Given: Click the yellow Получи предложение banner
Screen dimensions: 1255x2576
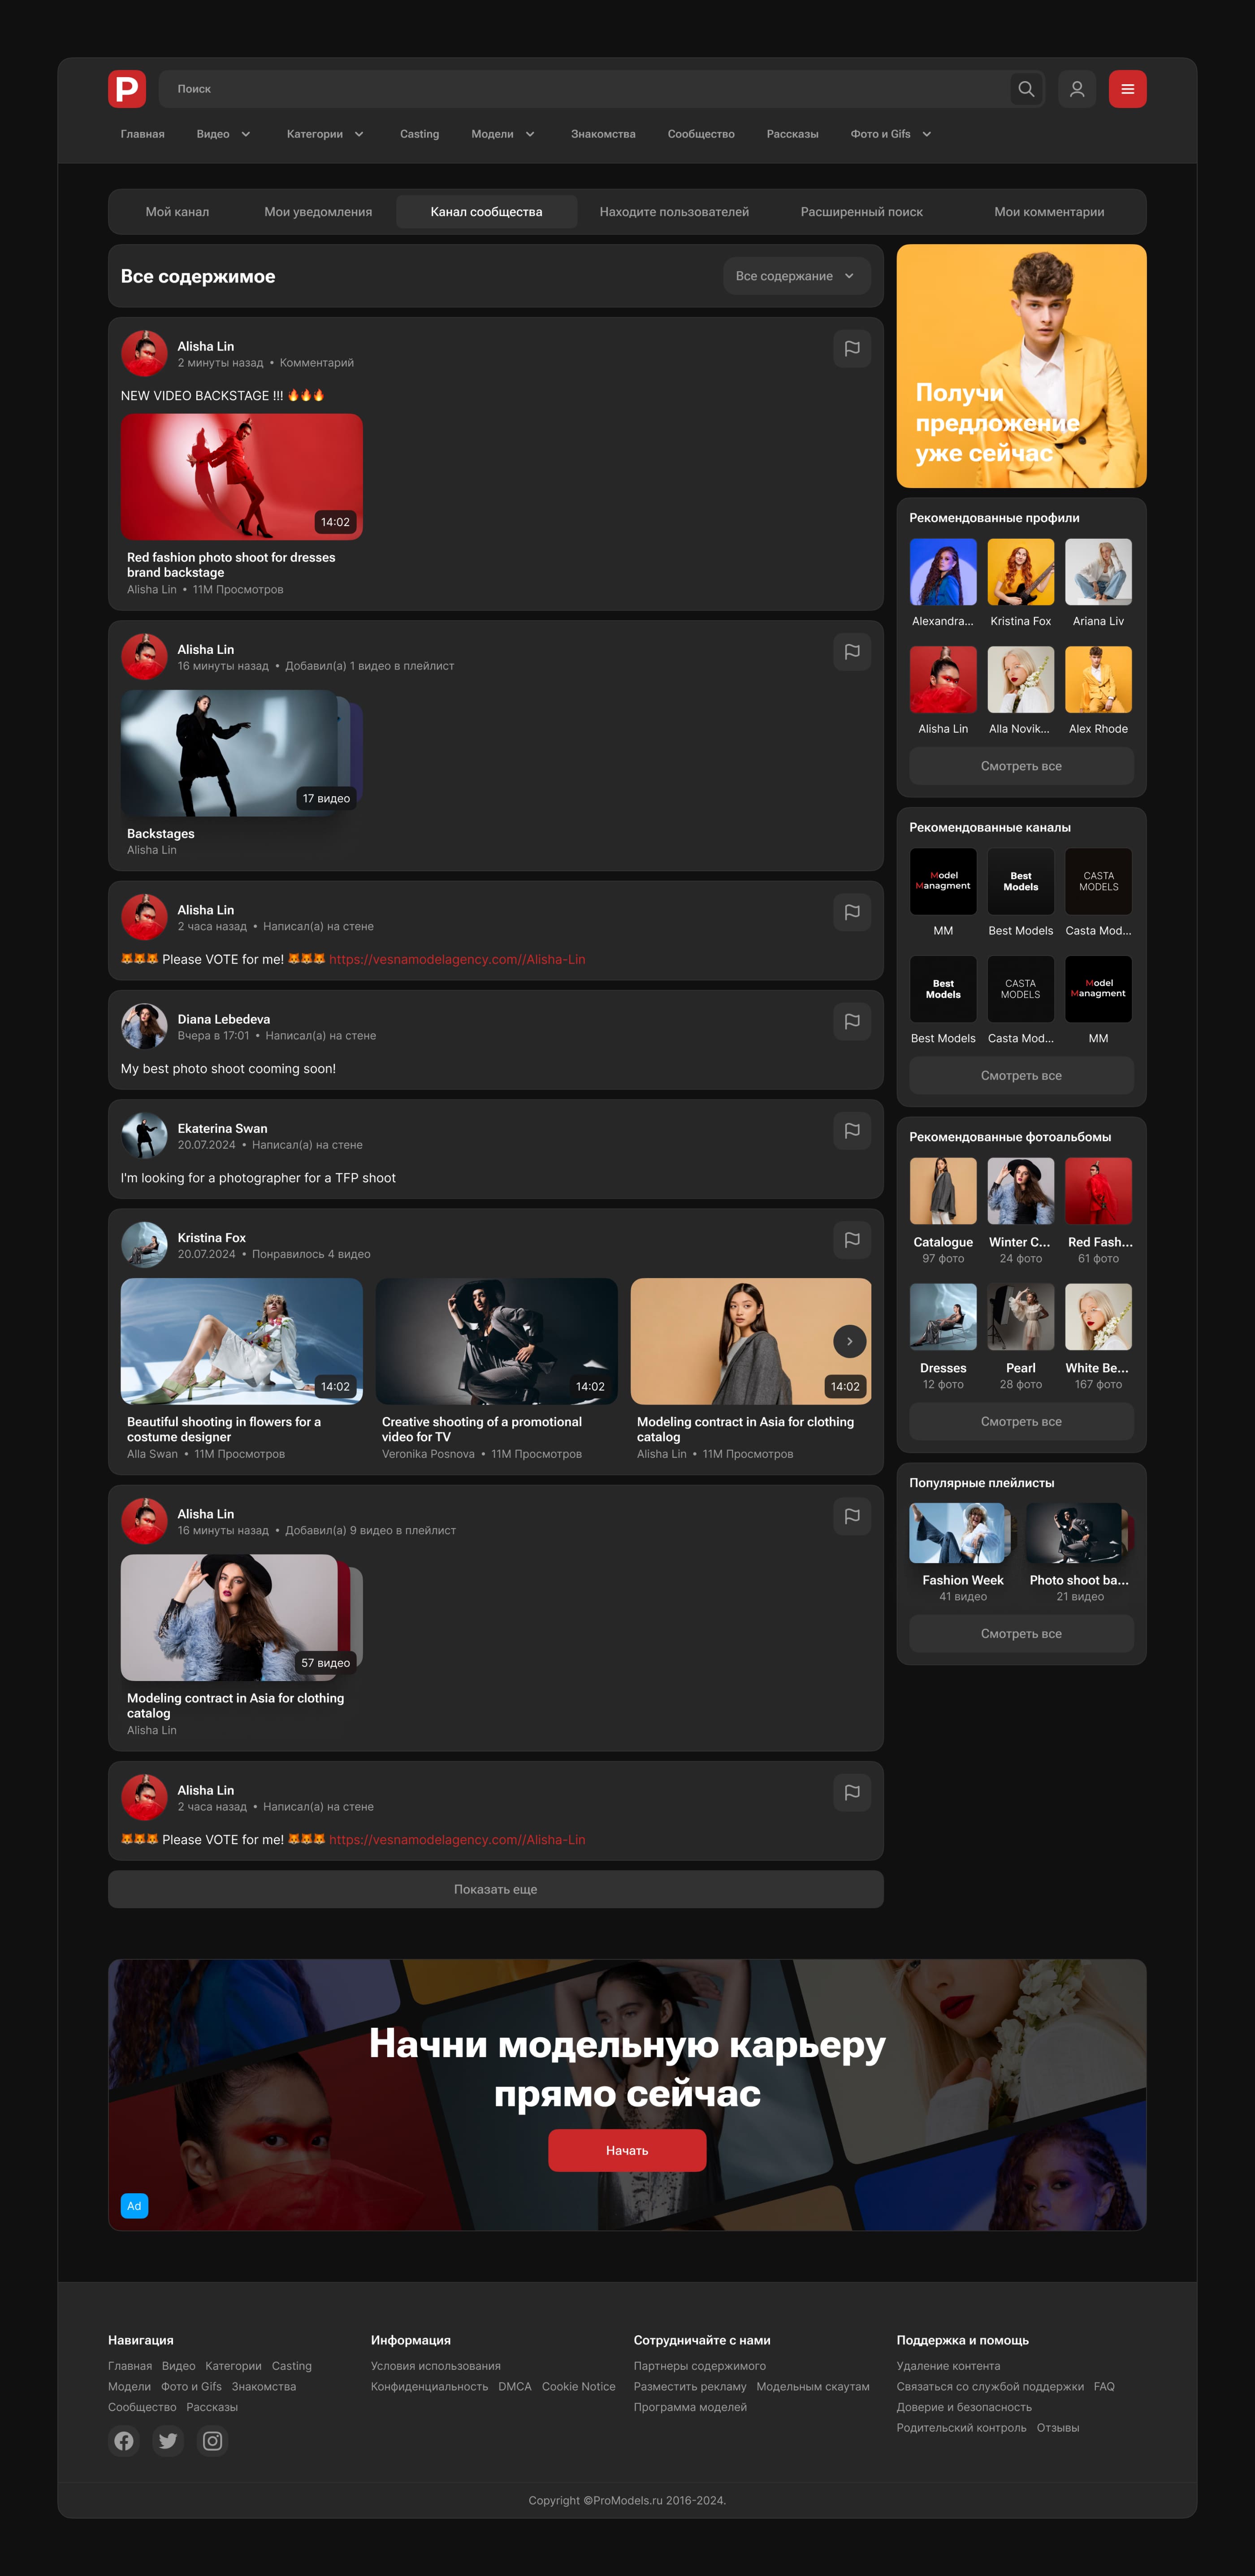Looking at the screenshot, I should pos(1021,366).
